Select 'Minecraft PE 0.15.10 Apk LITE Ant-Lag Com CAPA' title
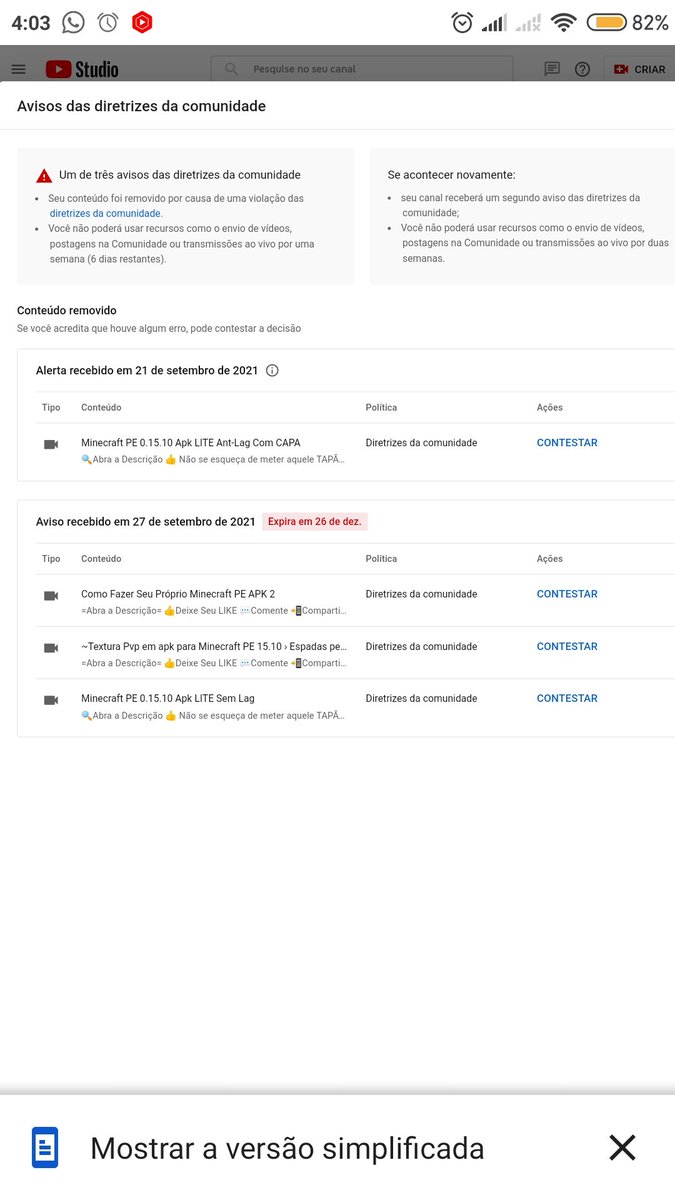The height and width of the screenshot is (1200, 675). tap(191, 442)
